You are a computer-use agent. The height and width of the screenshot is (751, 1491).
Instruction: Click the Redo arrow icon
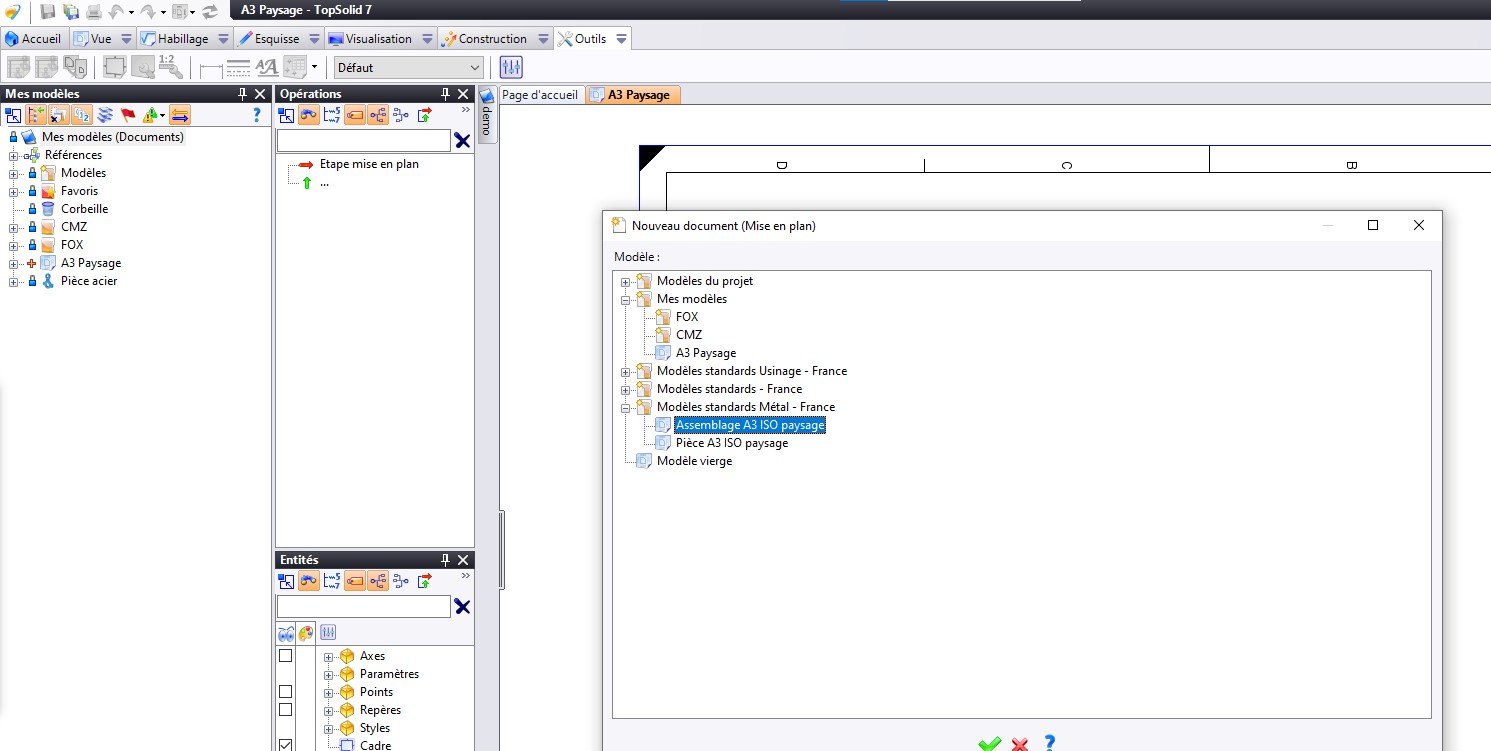click(x=150, y=12)
